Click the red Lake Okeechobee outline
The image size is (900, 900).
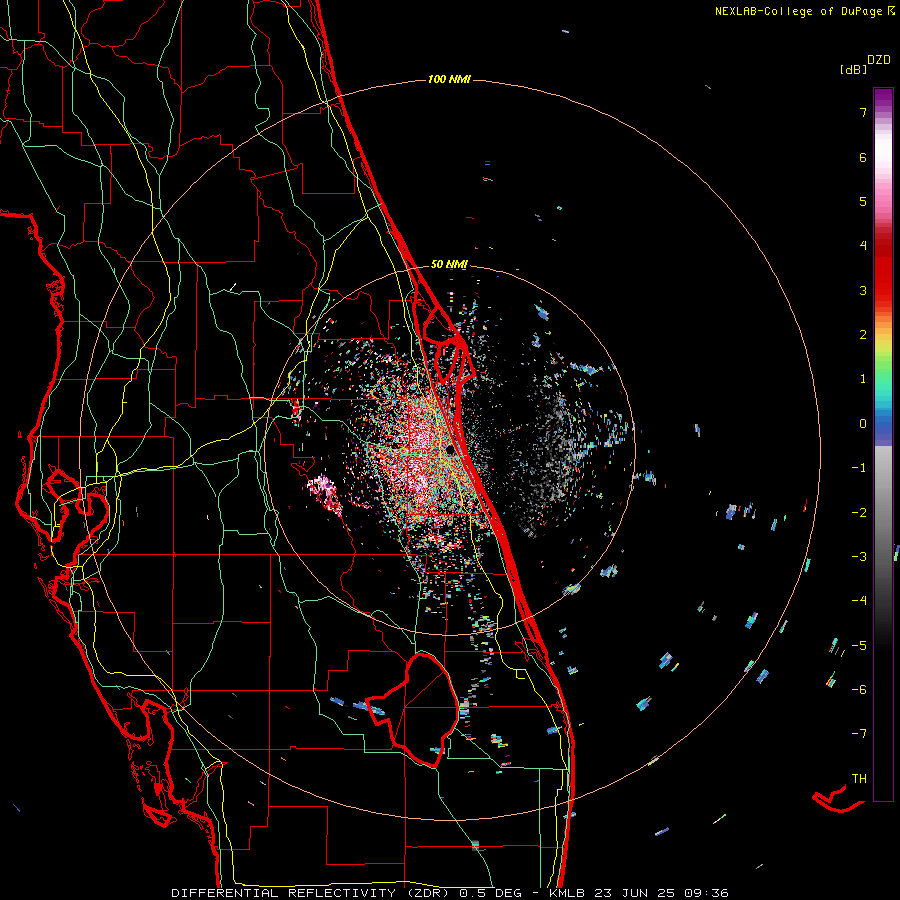click(x=414, y=709)
